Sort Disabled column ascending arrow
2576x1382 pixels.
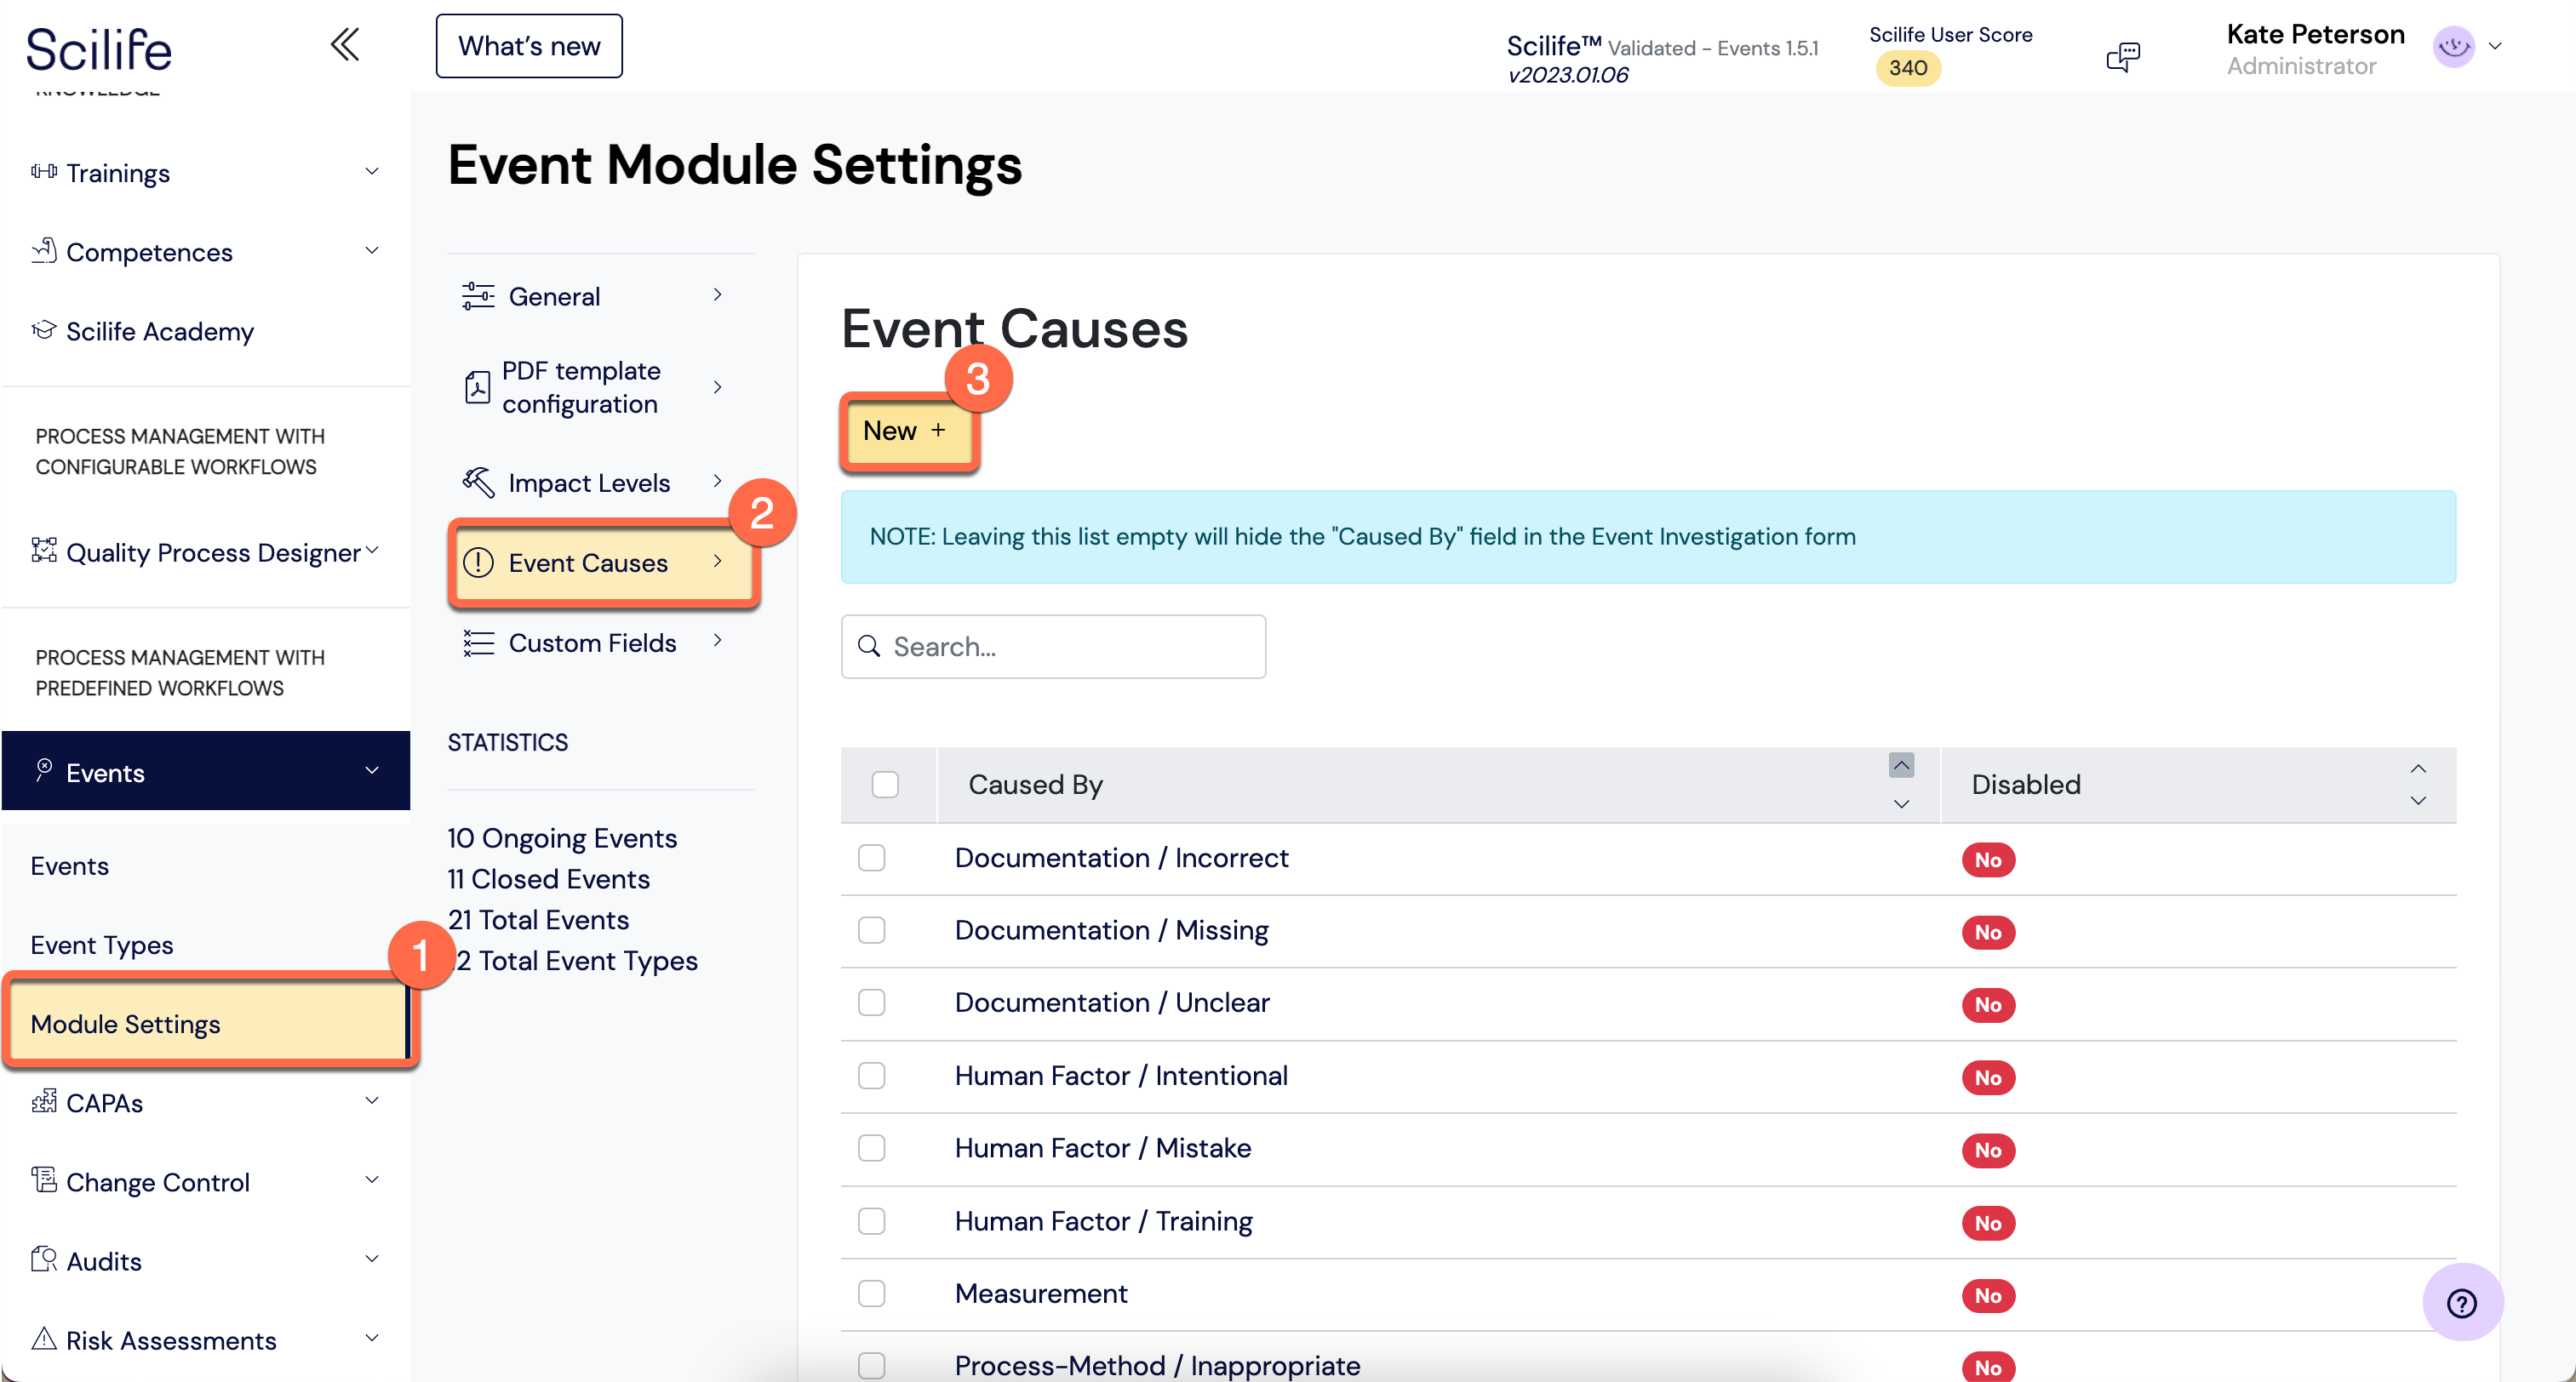[x=2418, y=768]
